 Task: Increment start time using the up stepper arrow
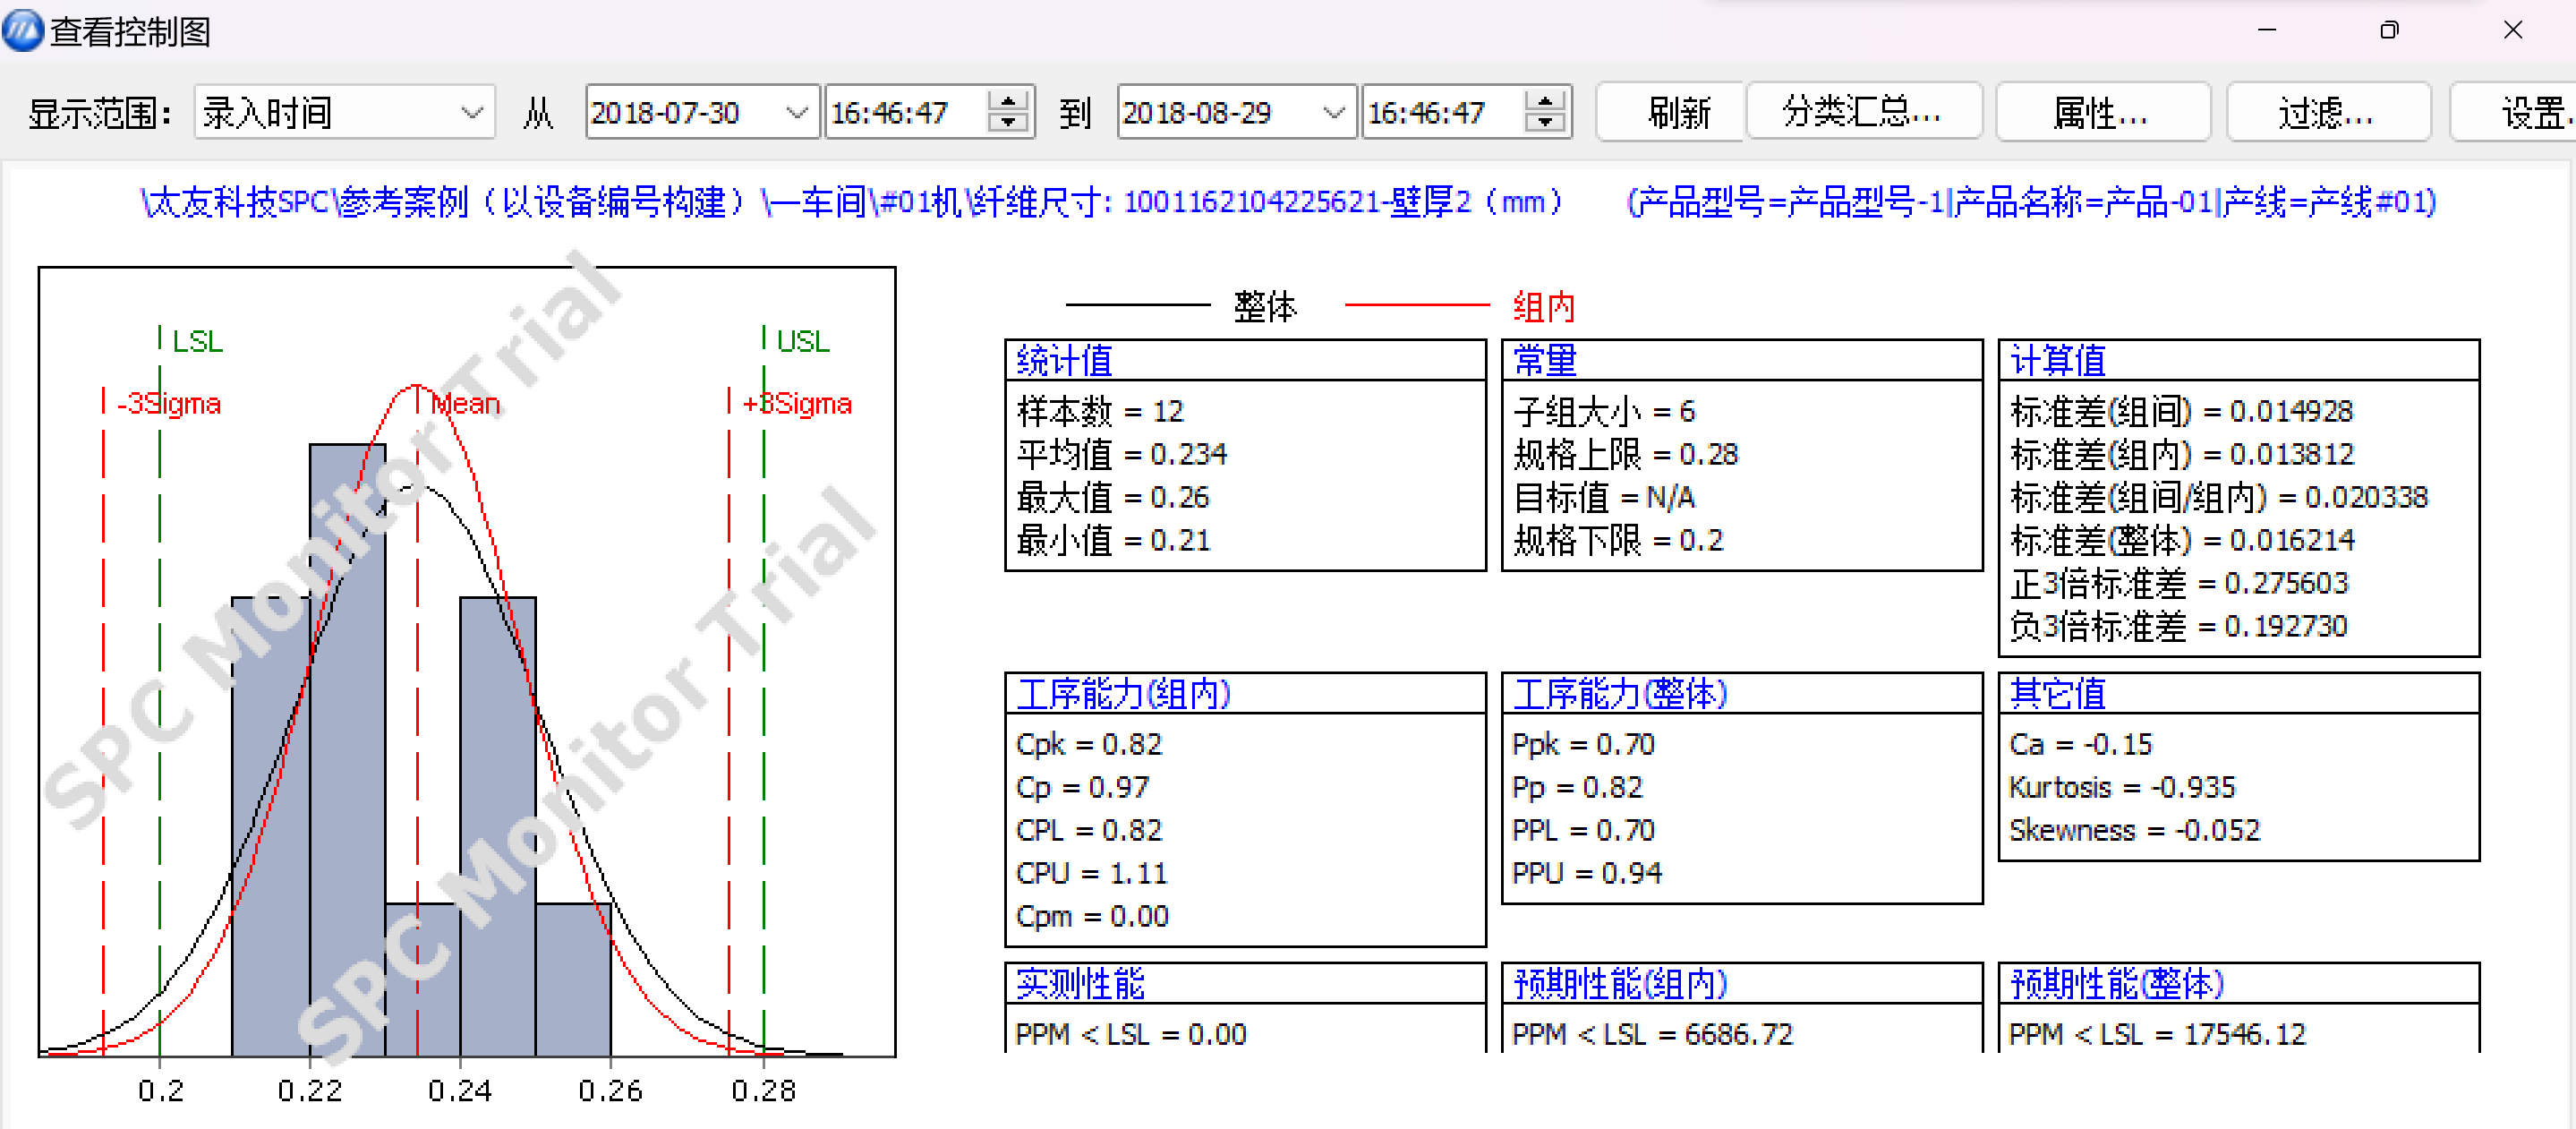[1010, 100]
